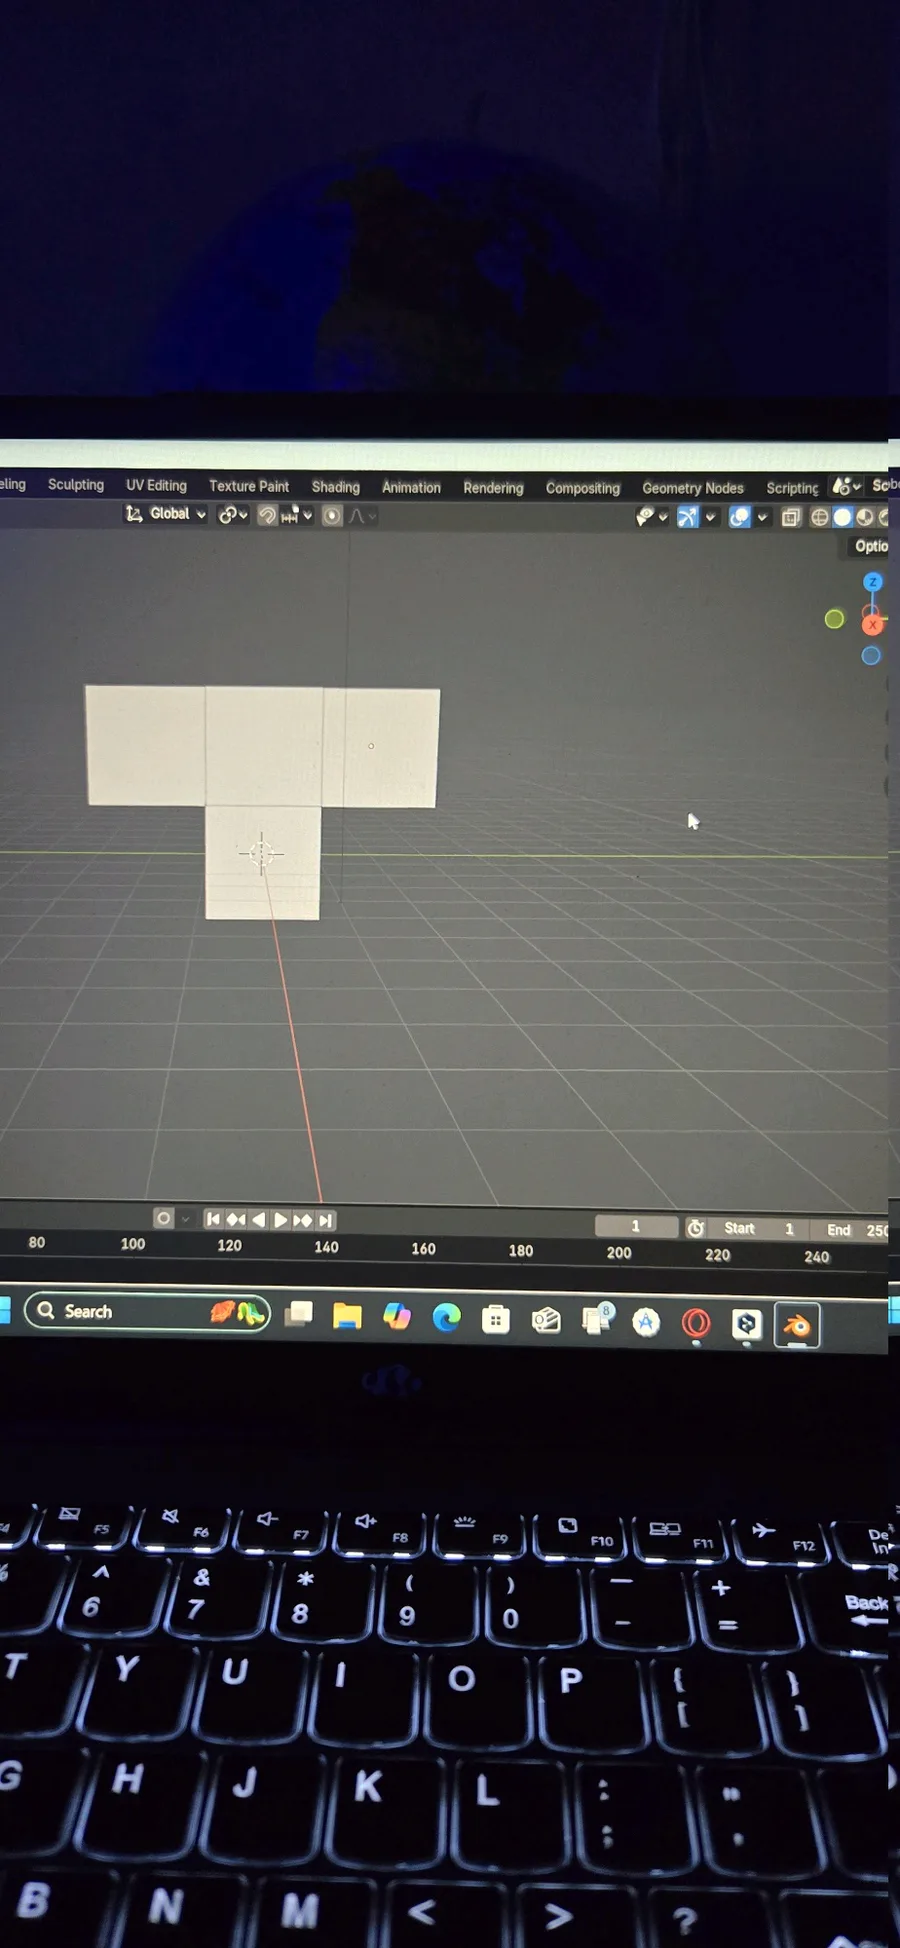900x1948 pixels.
Task: Toggle the snapping magnet
Action: click(267, 515)
